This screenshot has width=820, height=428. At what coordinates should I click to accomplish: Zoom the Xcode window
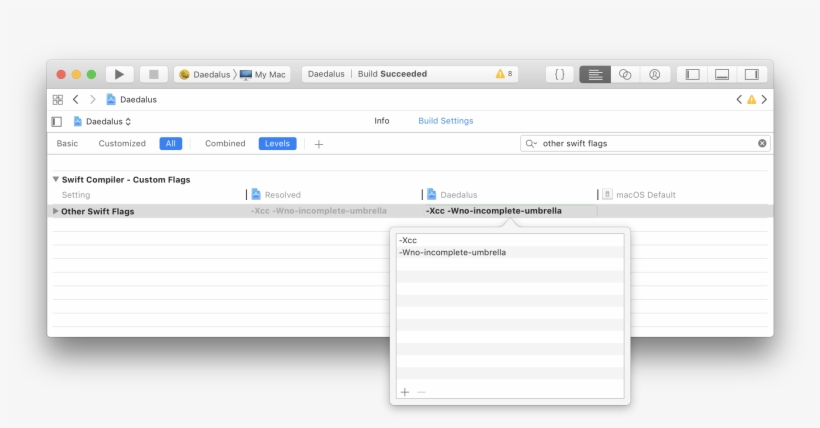pos(92,74)
